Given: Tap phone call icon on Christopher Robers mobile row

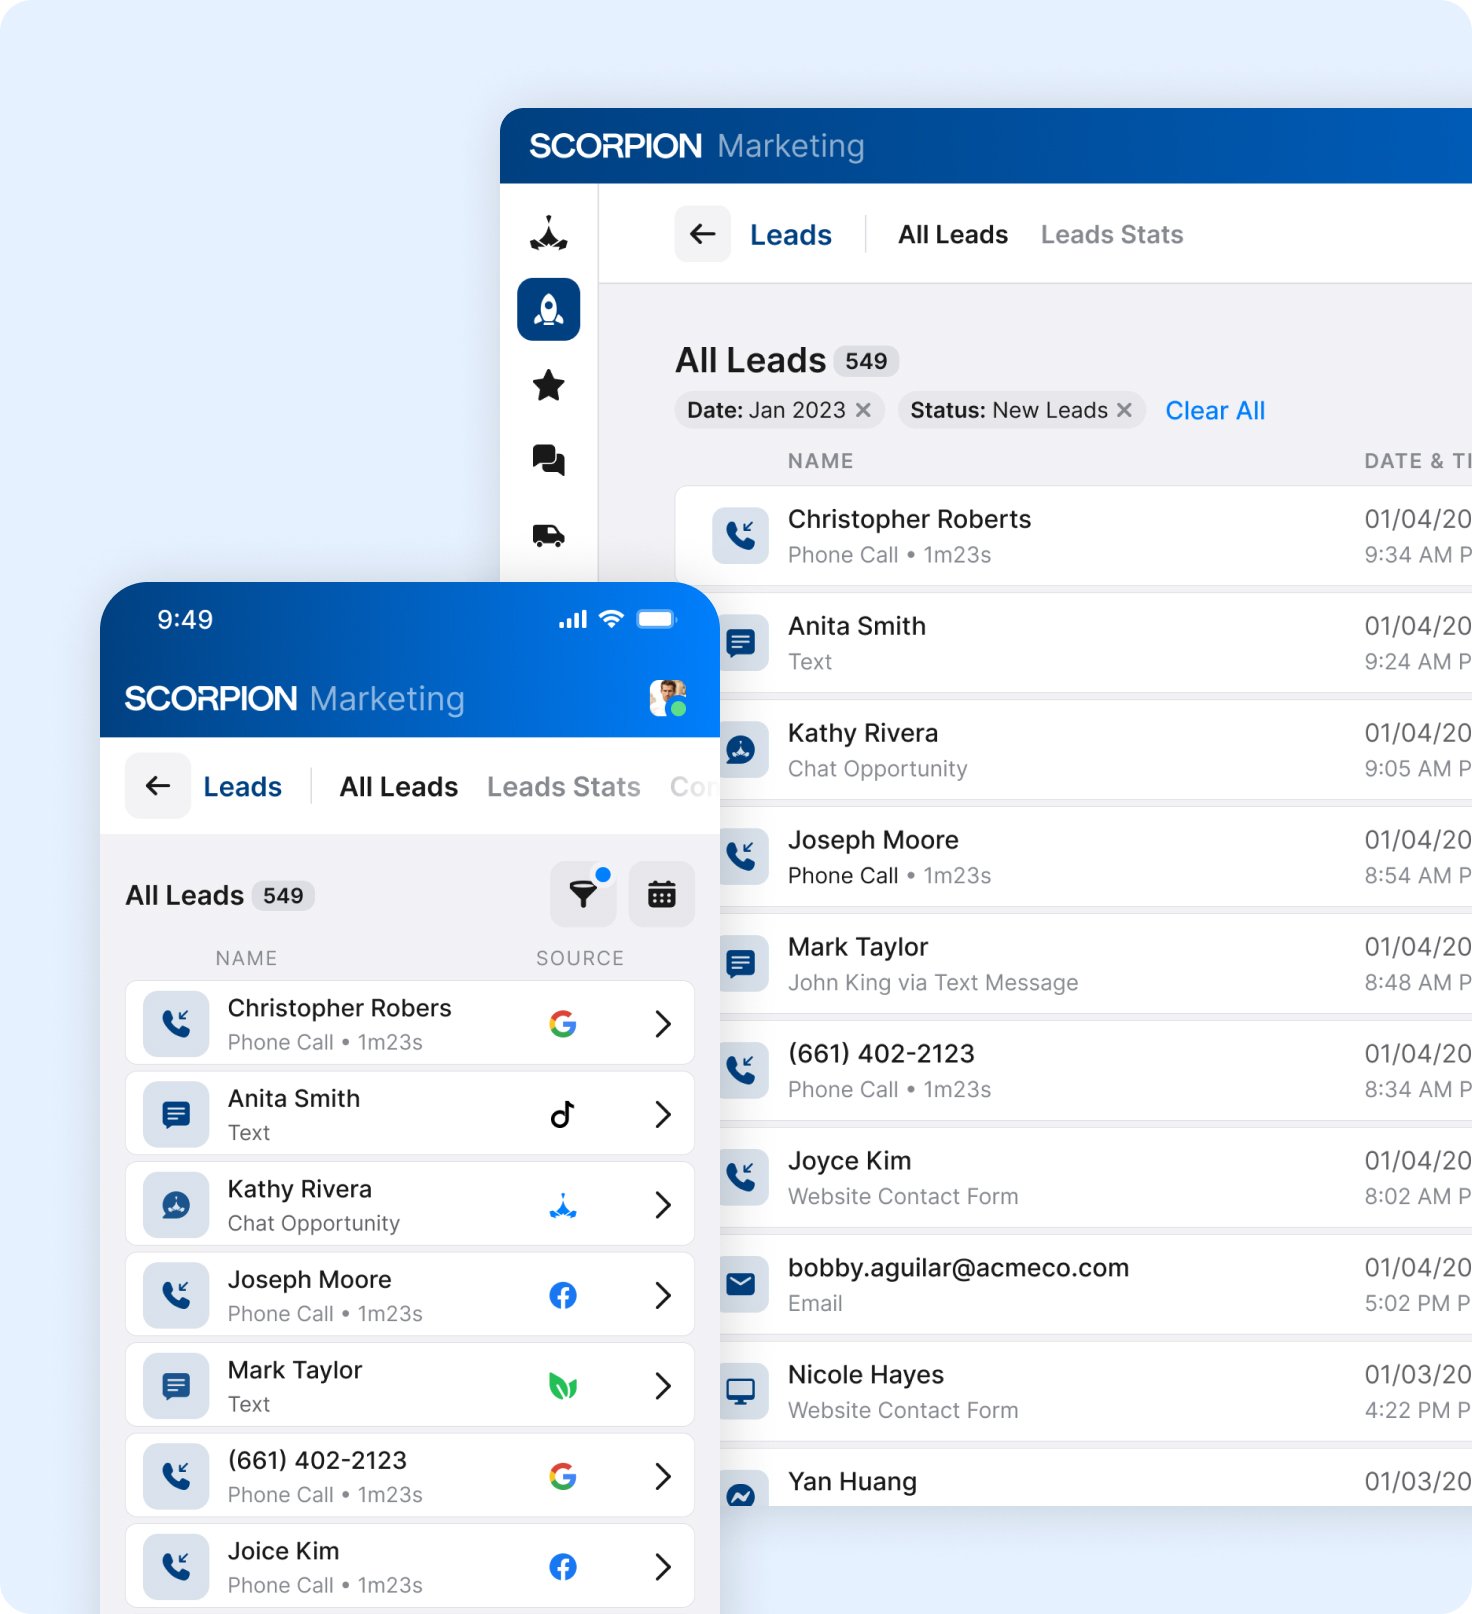Looking at the screenshot, I should pos(176,1024).
